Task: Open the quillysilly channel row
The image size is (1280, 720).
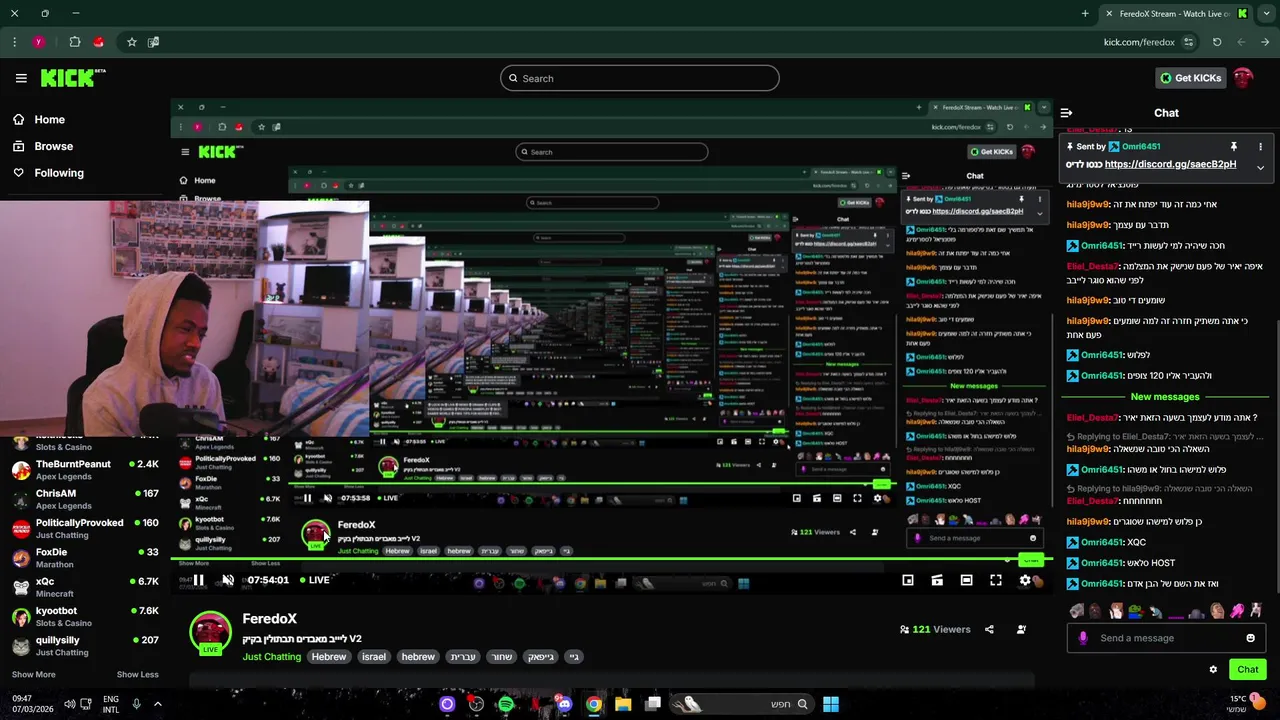Action: [84, 645]
